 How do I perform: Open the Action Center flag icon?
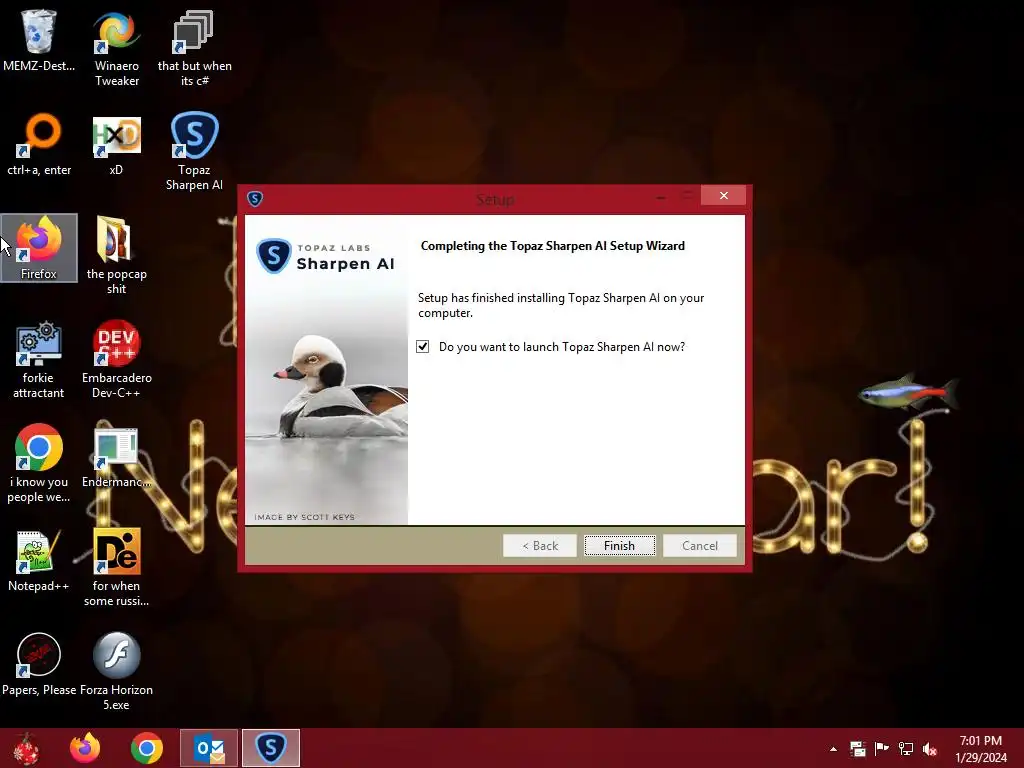point(882,749)
